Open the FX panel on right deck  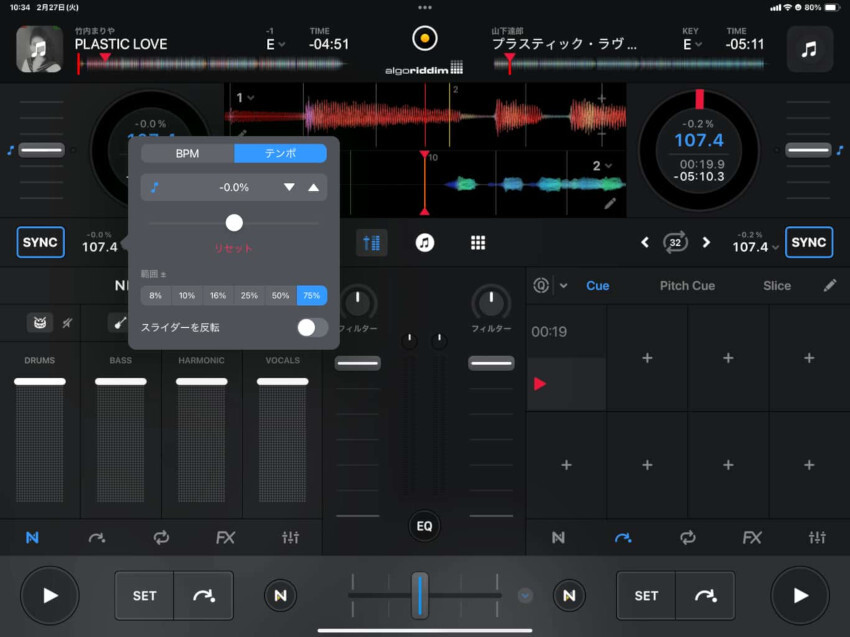(x=752, y=537)
